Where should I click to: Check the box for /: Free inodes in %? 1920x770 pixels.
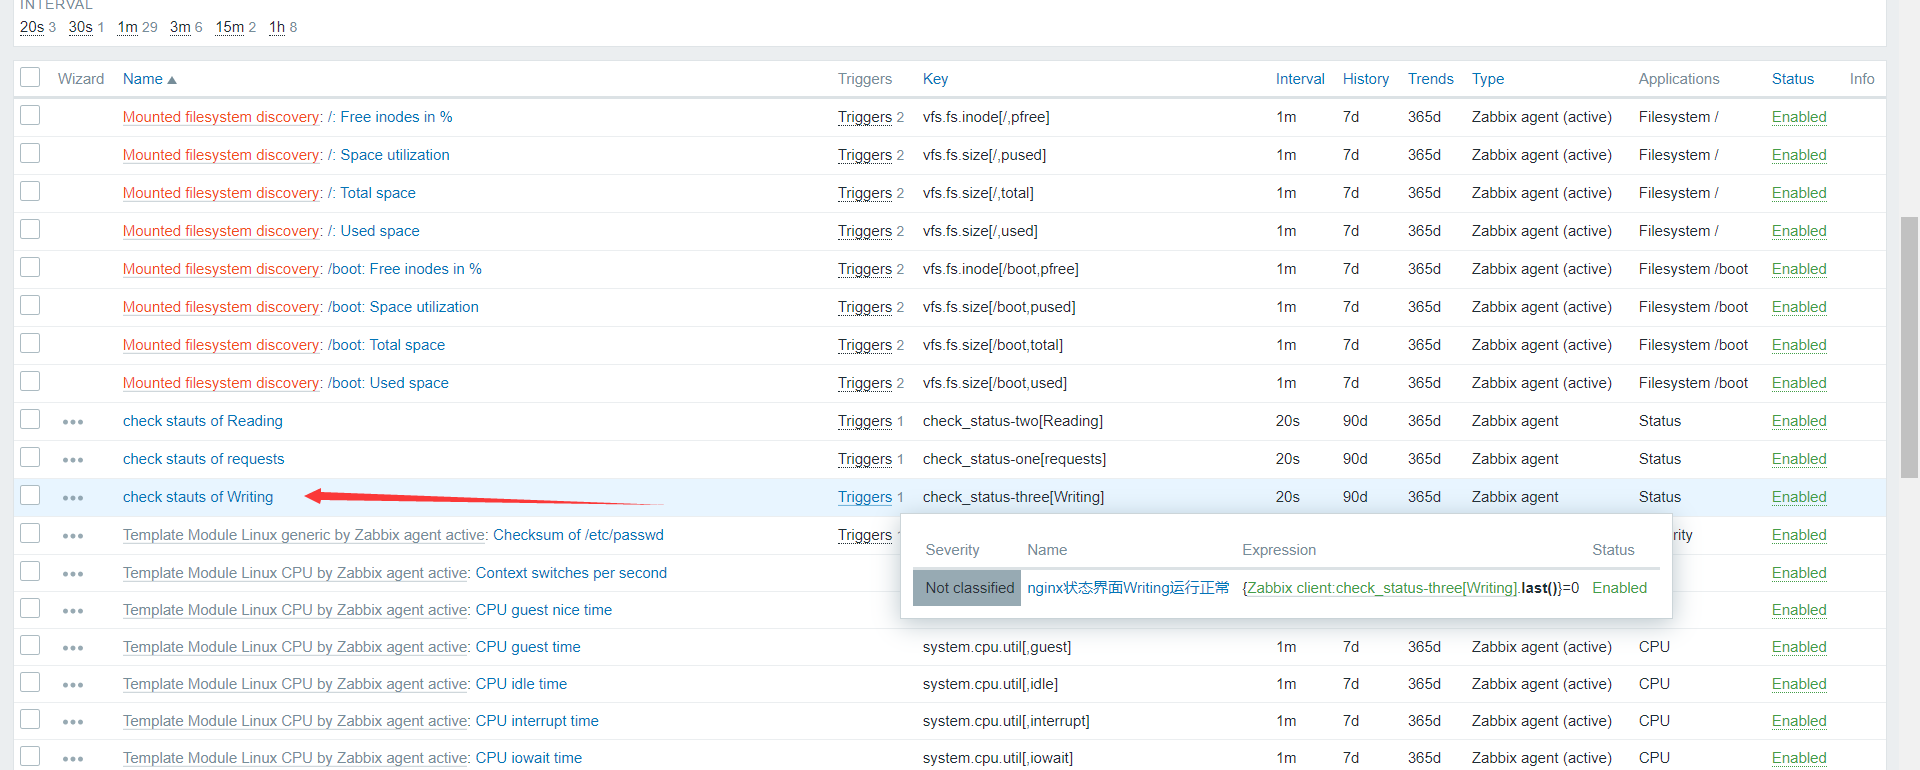tap(30, 115)
